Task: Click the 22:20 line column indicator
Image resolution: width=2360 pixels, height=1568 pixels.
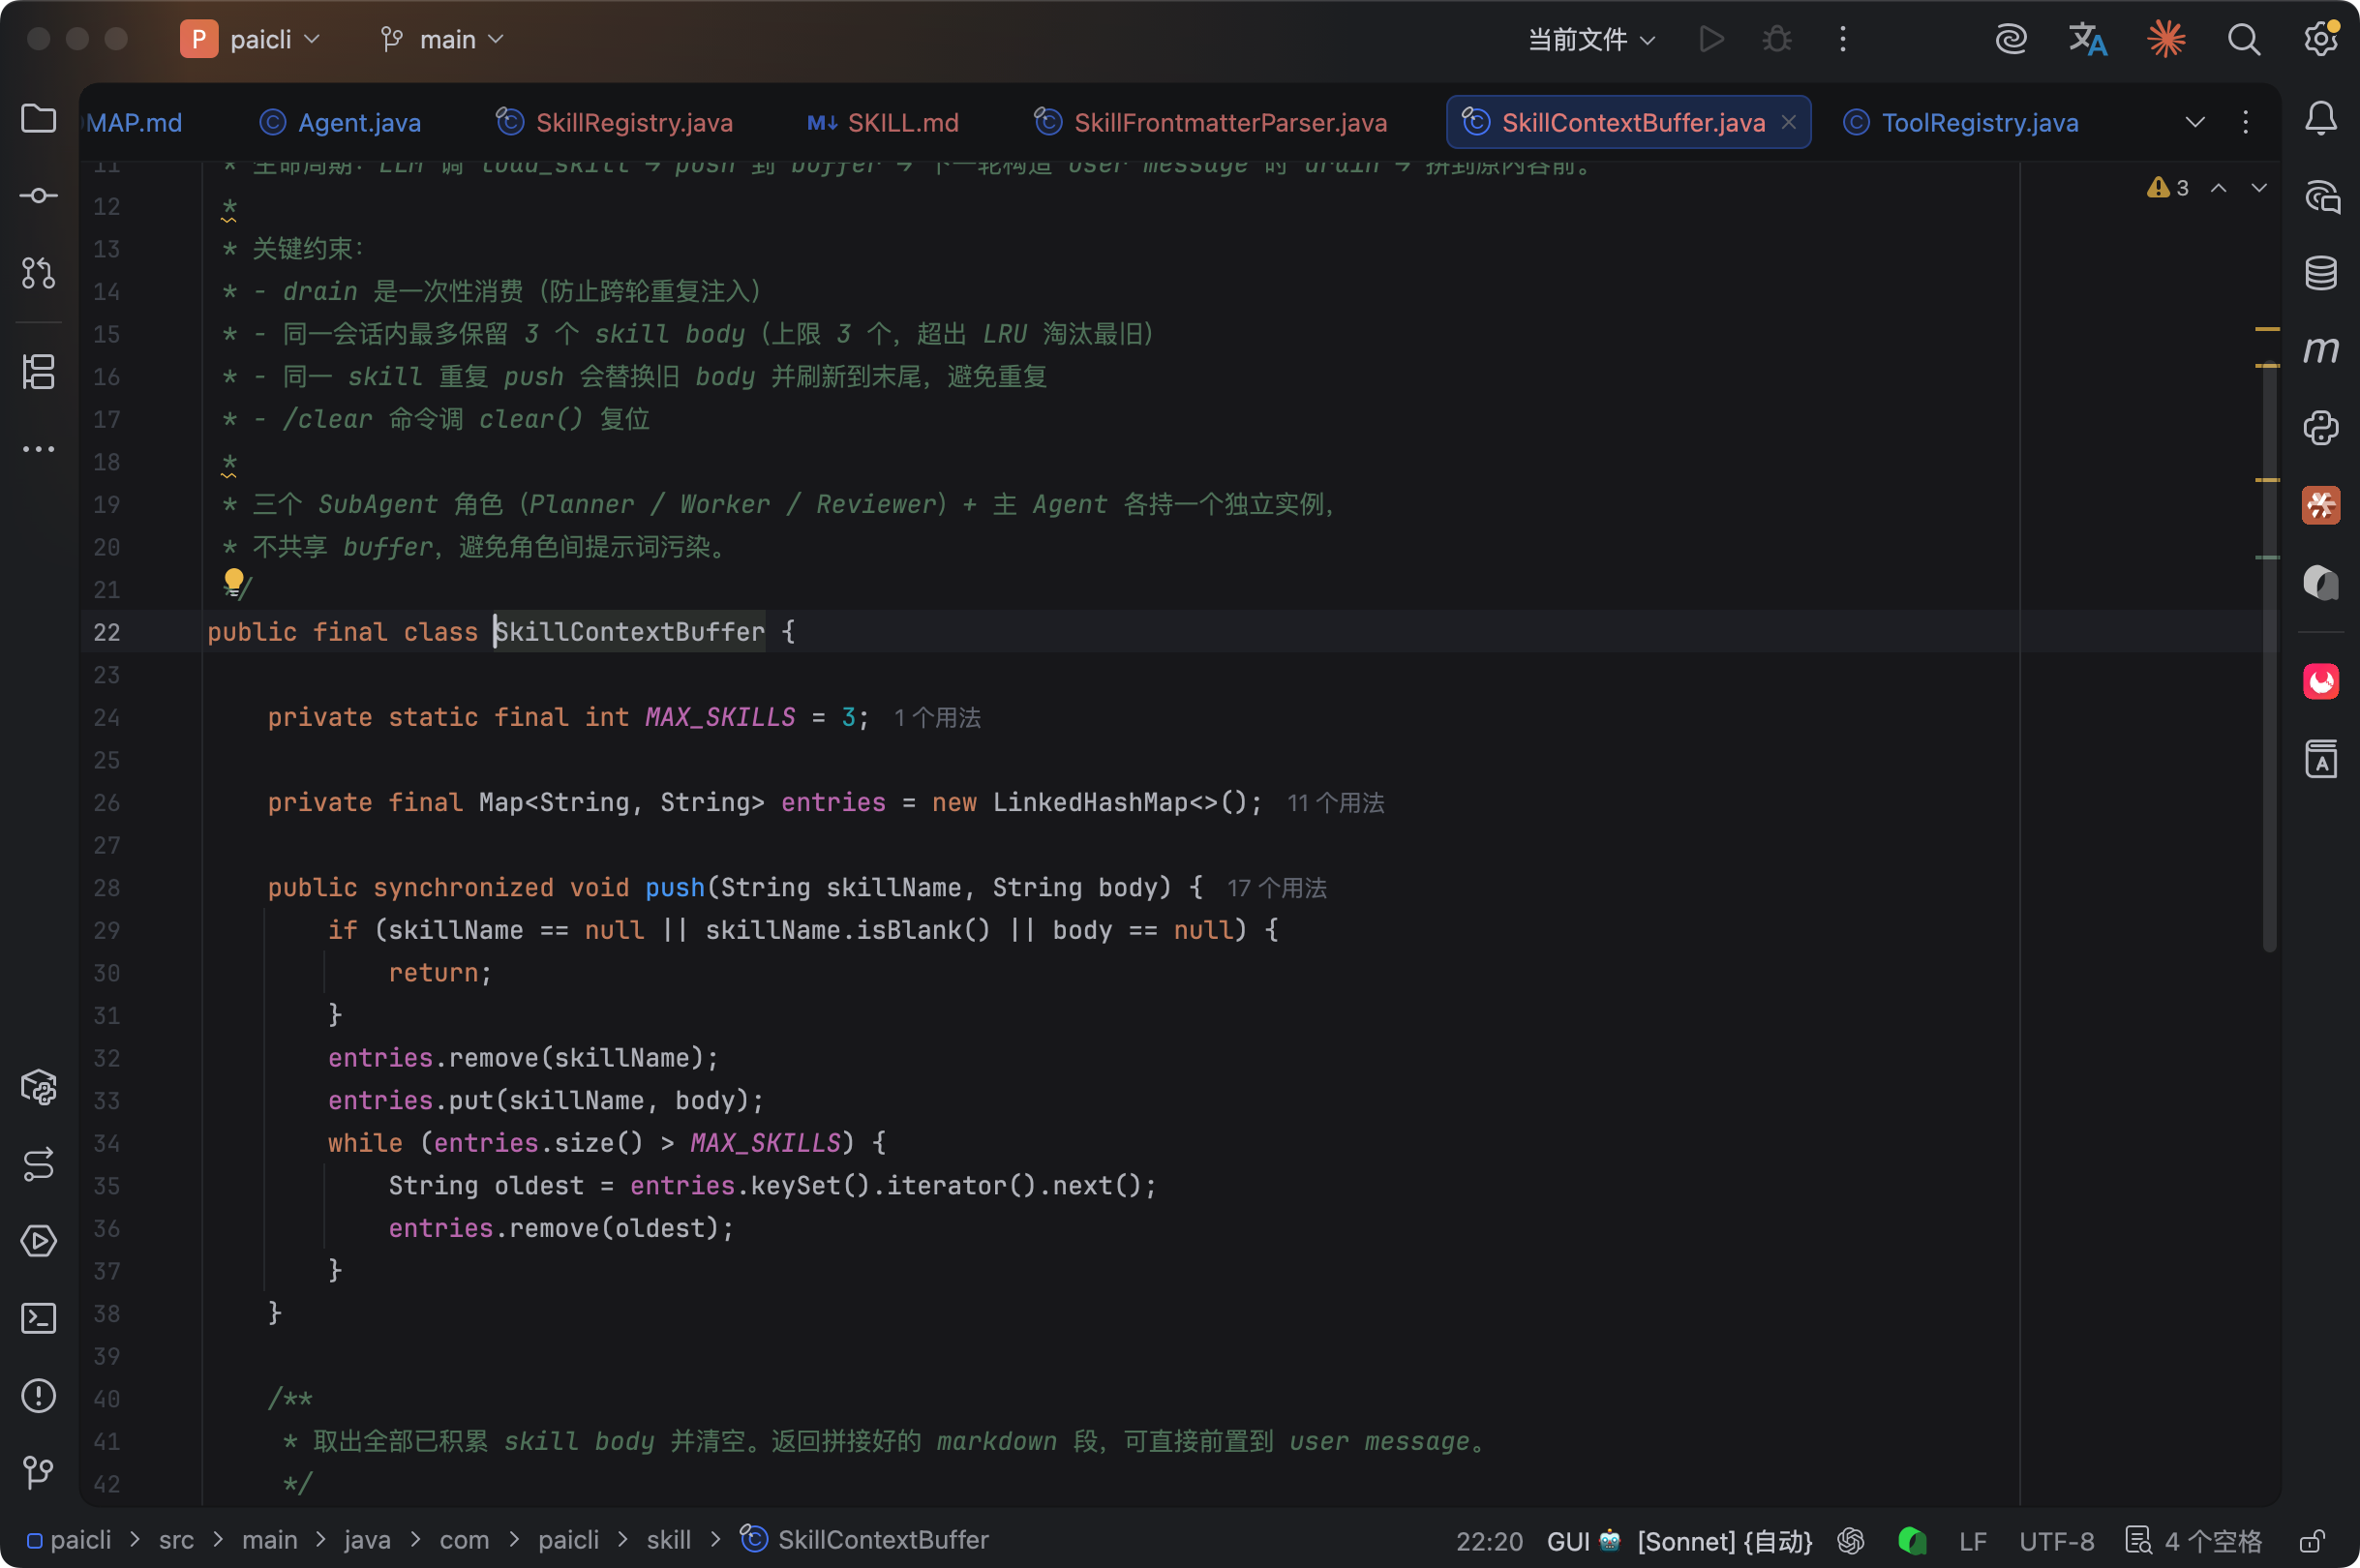Action: pyautogui.click(x=1489, y=1541)
